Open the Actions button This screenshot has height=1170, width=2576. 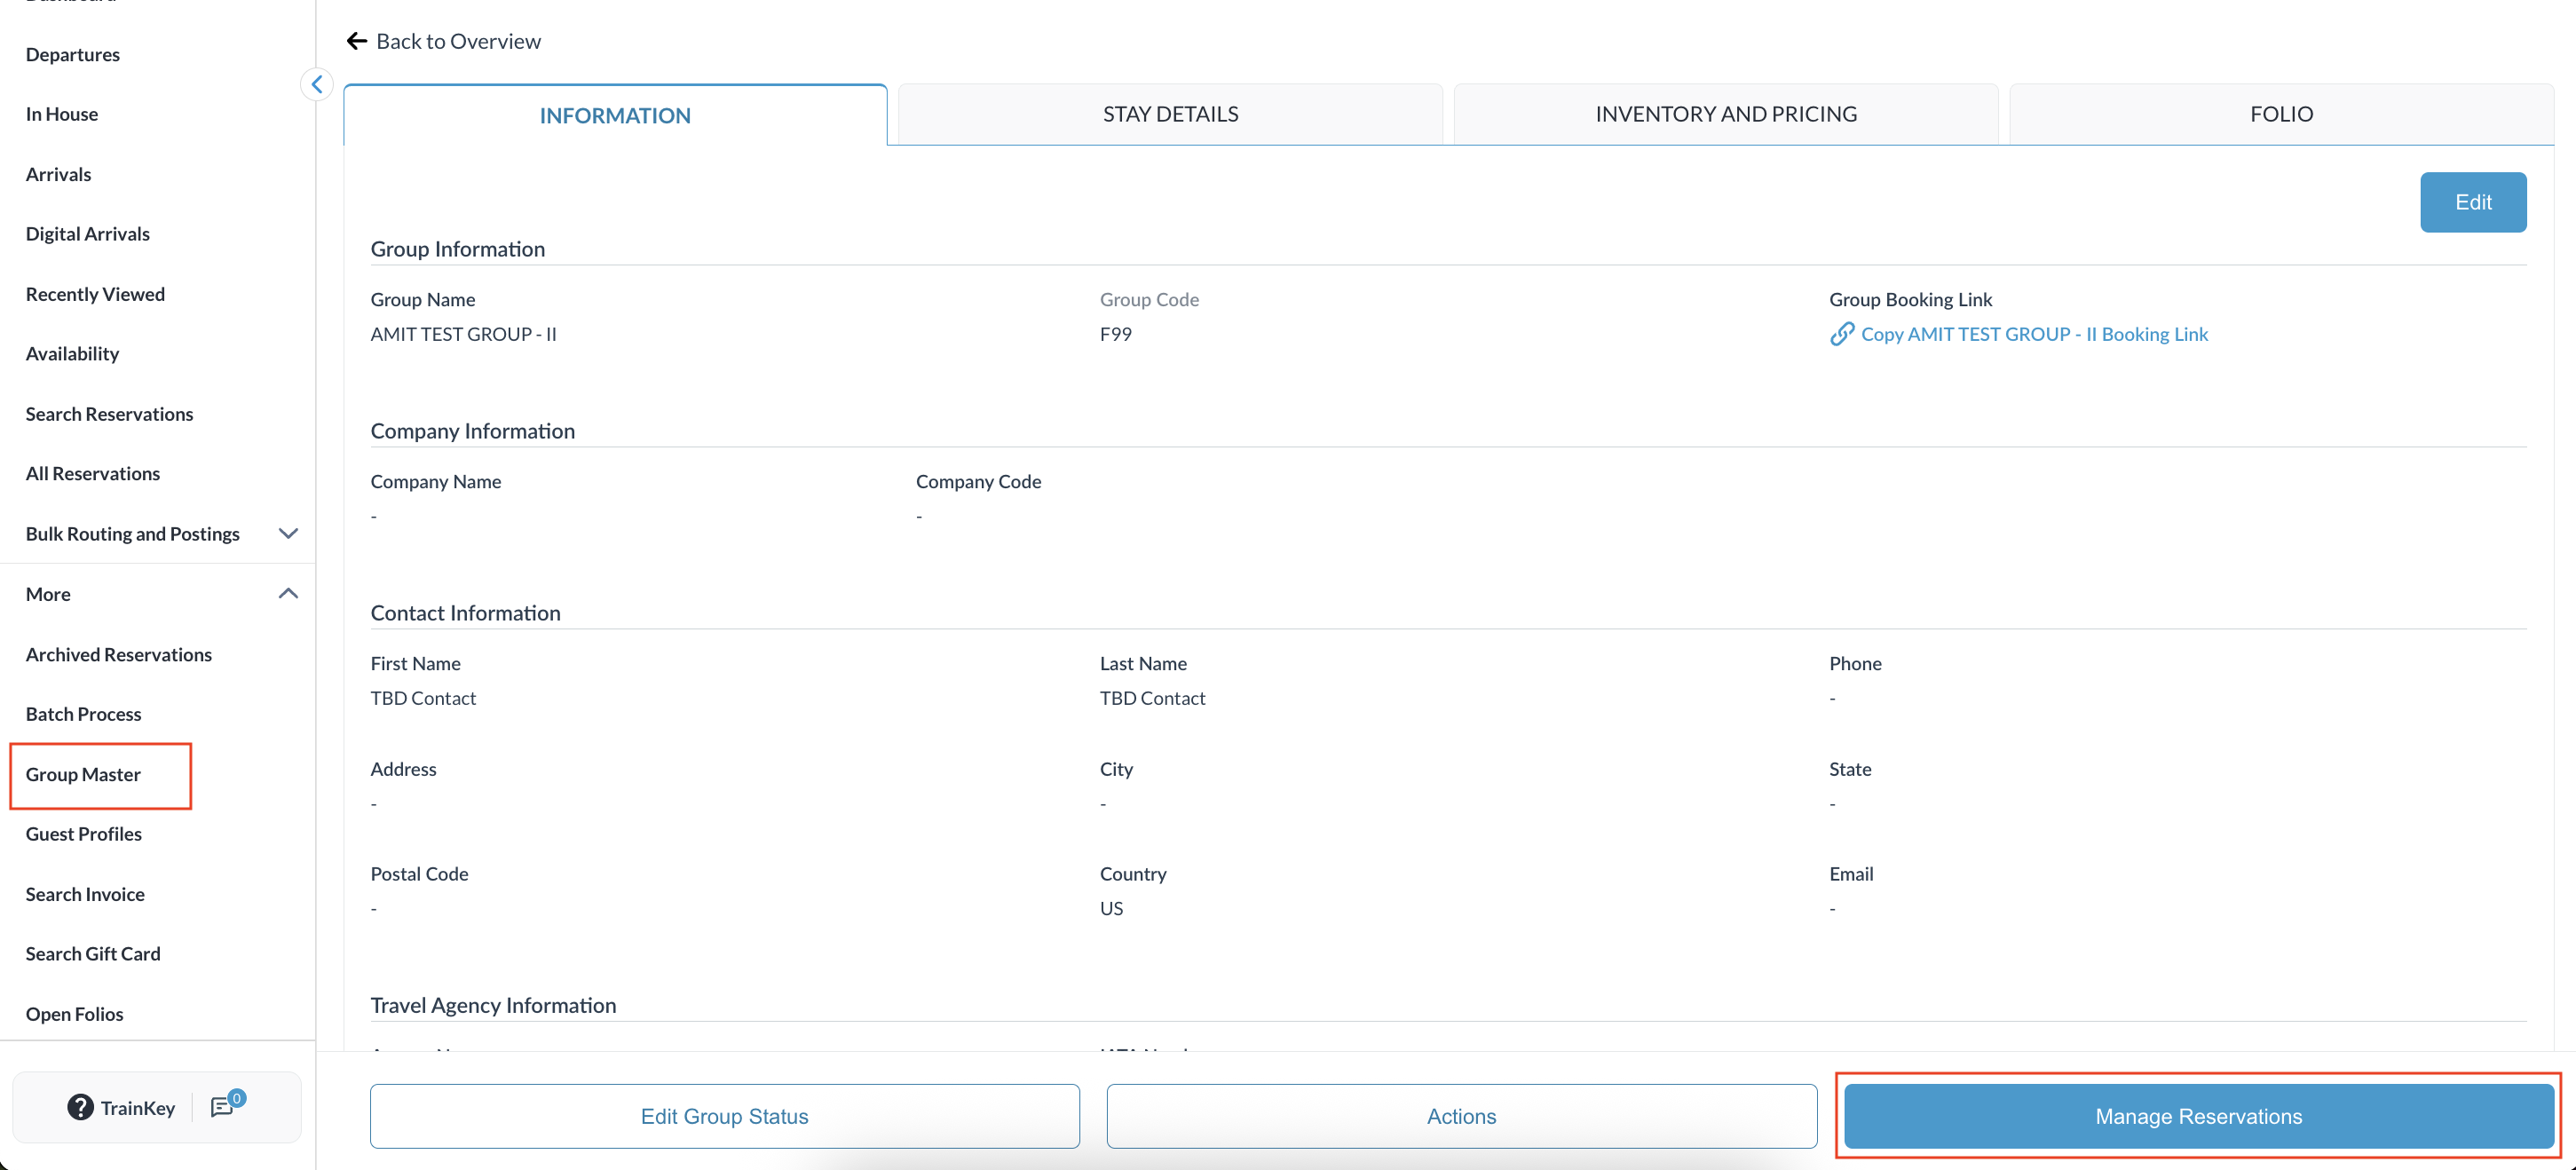[x=1461, y=1116]
